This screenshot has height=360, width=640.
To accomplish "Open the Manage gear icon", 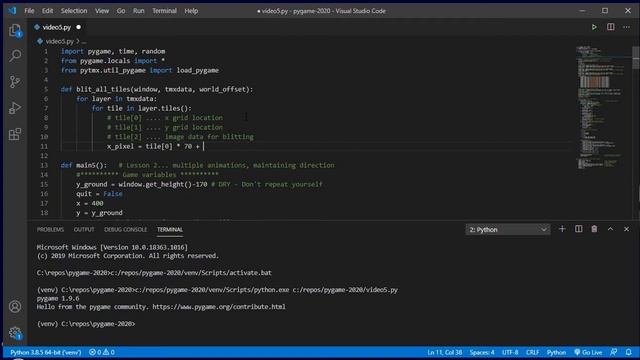I will pyautogui.click(x=15, y=333).
